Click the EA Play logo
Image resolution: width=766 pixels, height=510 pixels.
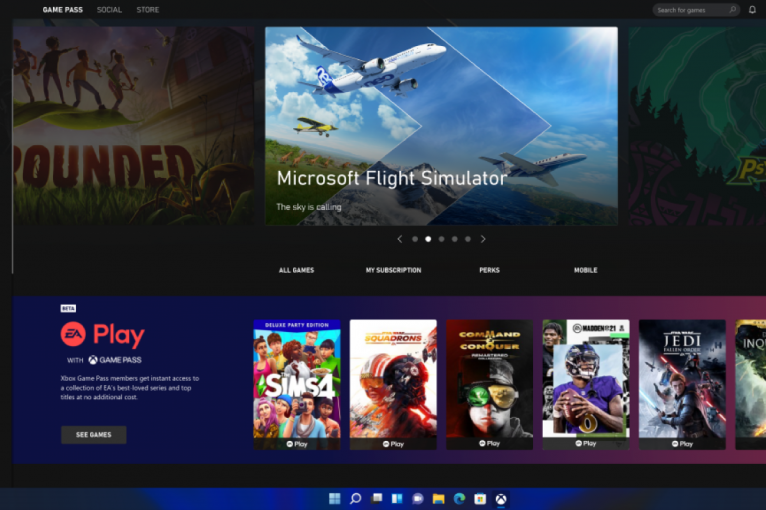tap(103, 335)
